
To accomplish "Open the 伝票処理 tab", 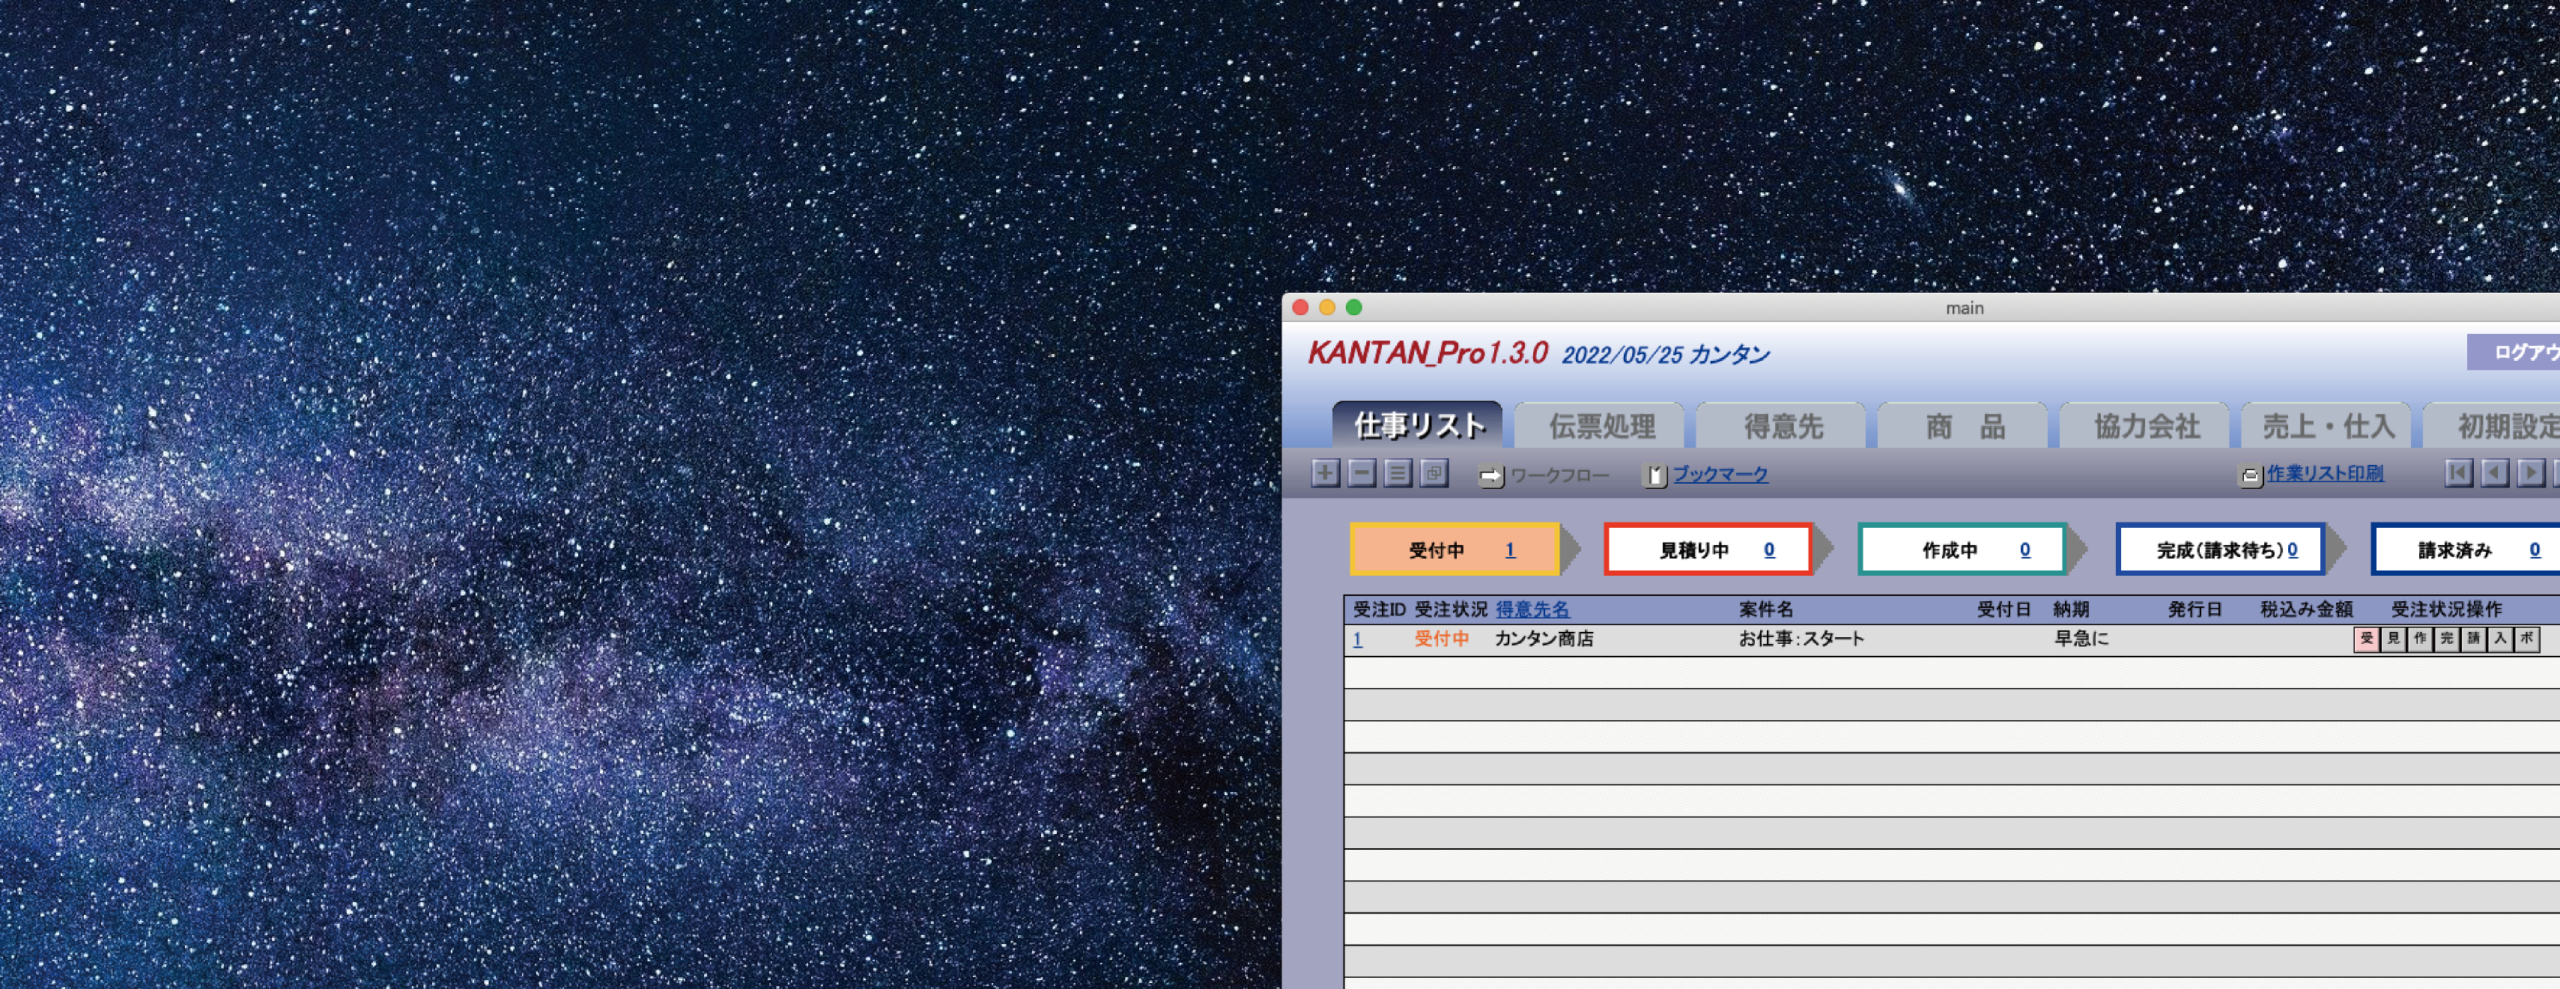I will pos(1601,426).
